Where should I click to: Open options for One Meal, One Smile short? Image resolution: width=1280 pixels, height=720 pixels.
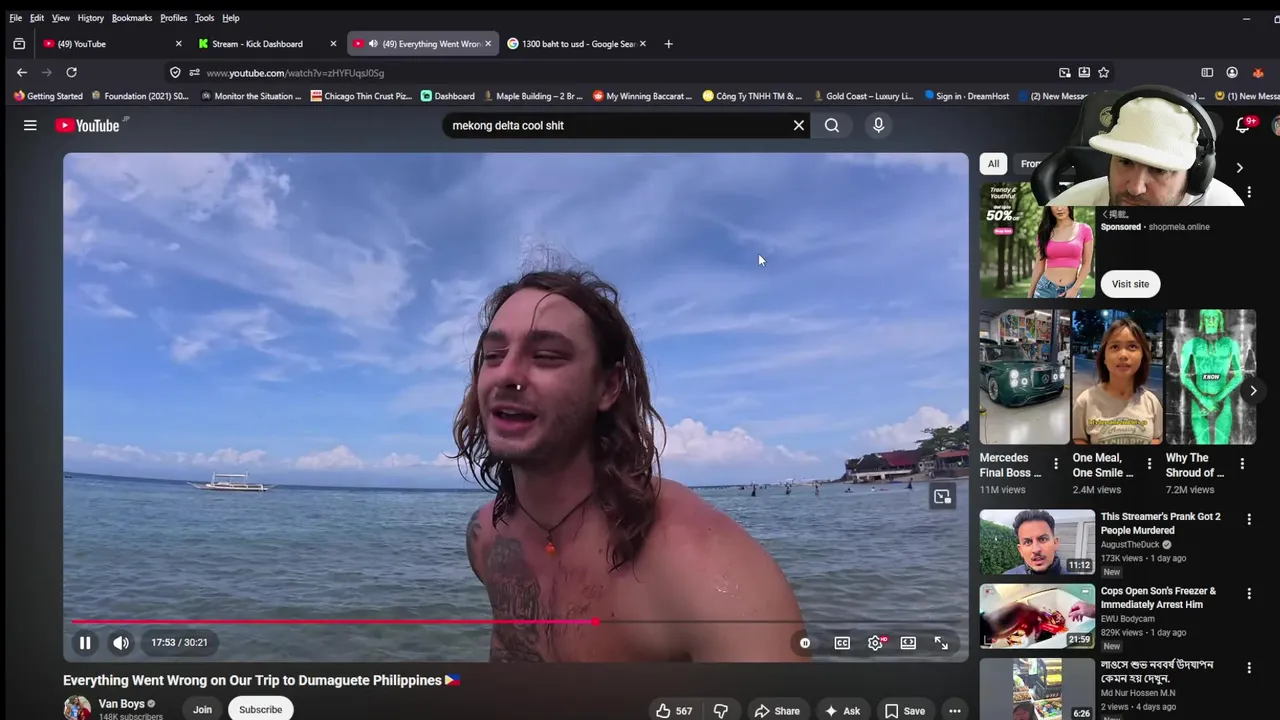[x=1149, y=464]
